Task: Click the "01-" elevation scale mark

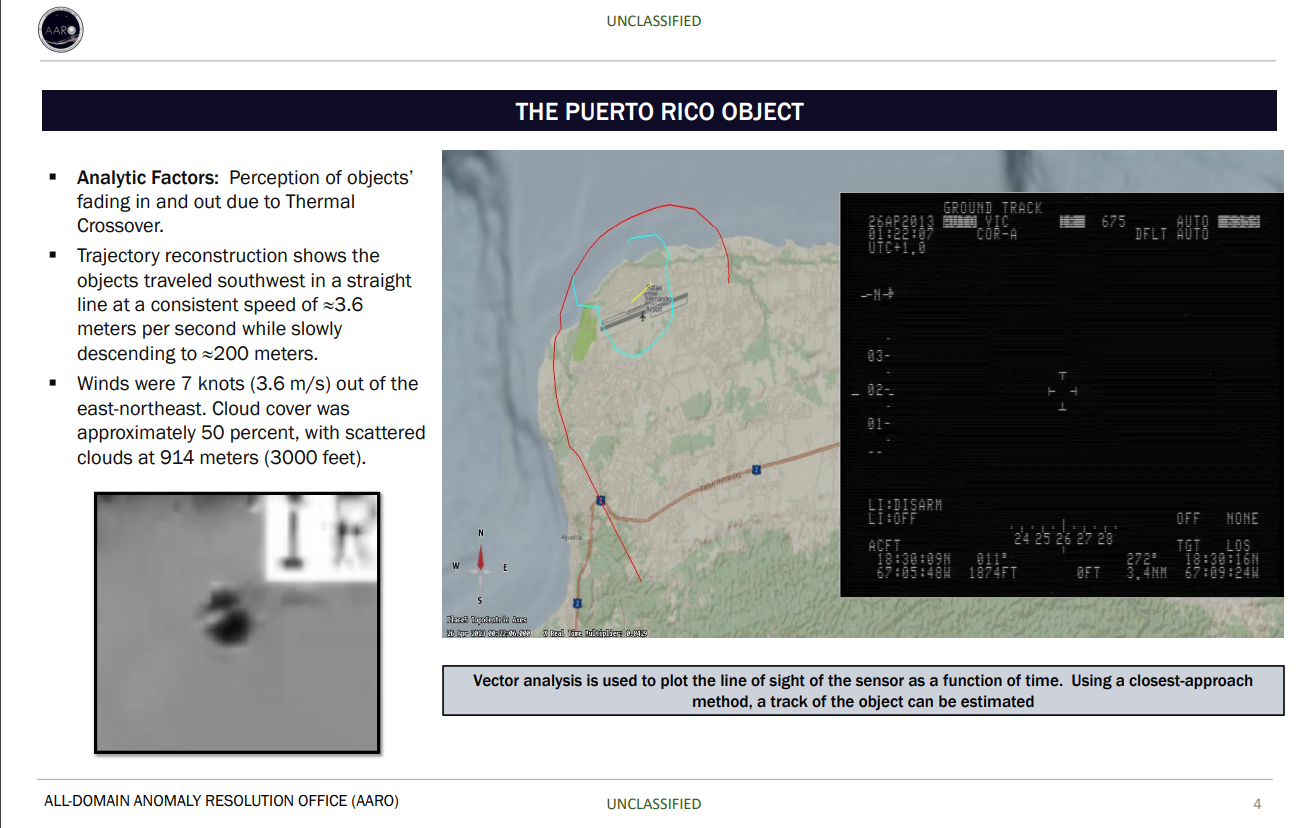Action: 880,424
